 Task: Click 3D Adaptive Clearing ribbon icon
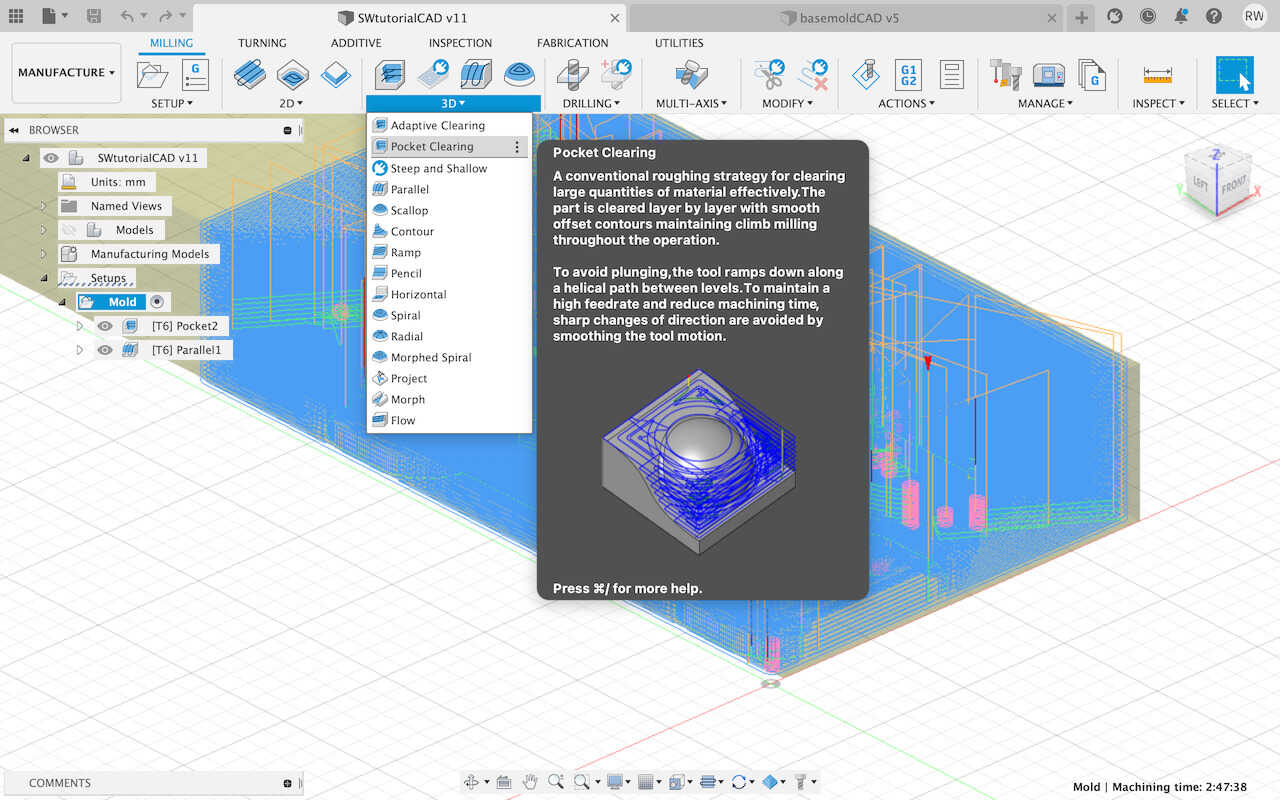click(390, 74)
